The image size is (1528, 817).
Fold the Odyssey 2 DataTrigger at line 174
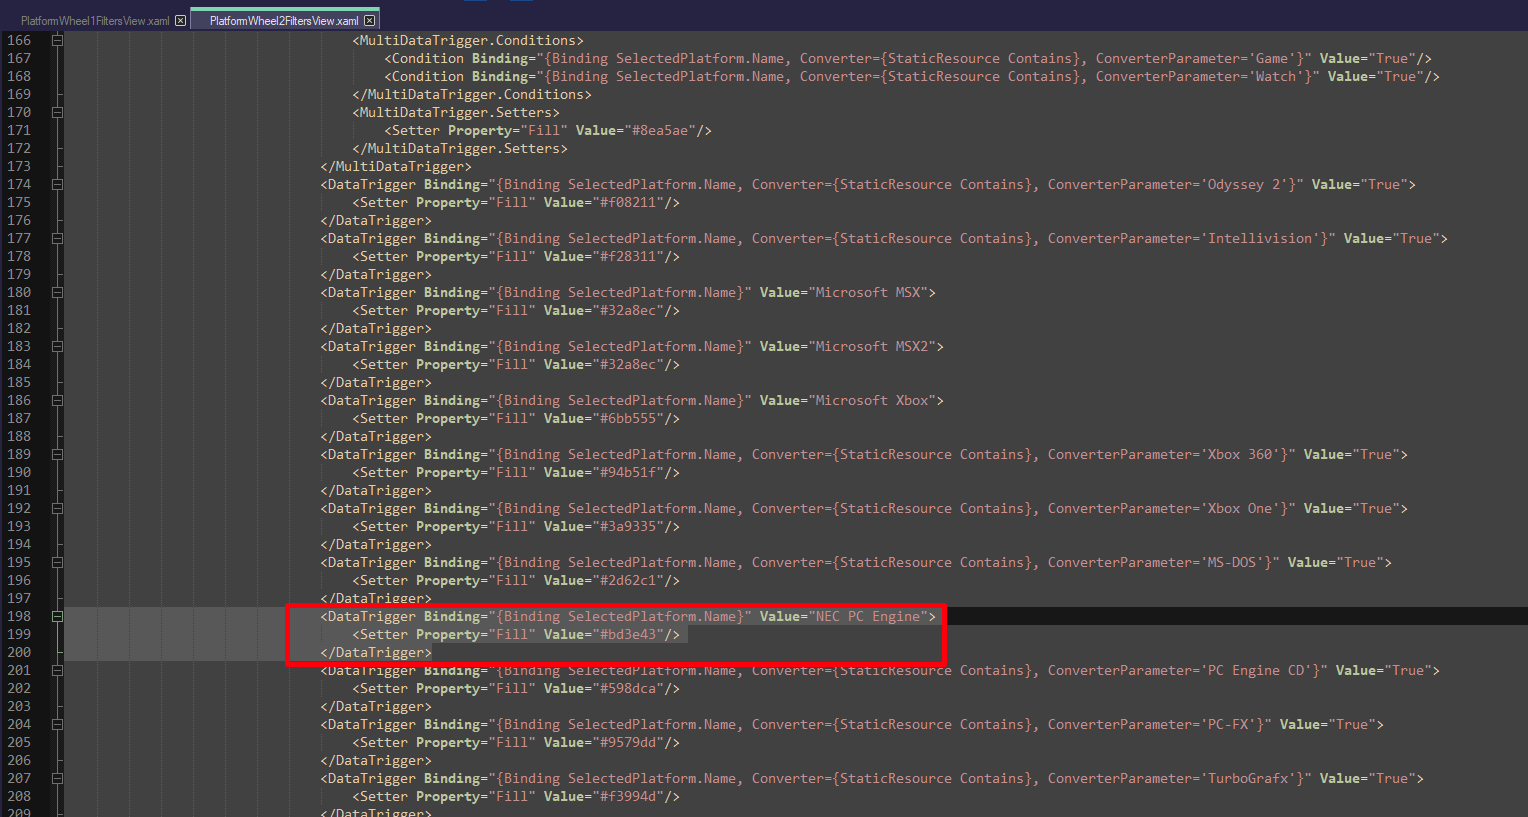(57, 185)
